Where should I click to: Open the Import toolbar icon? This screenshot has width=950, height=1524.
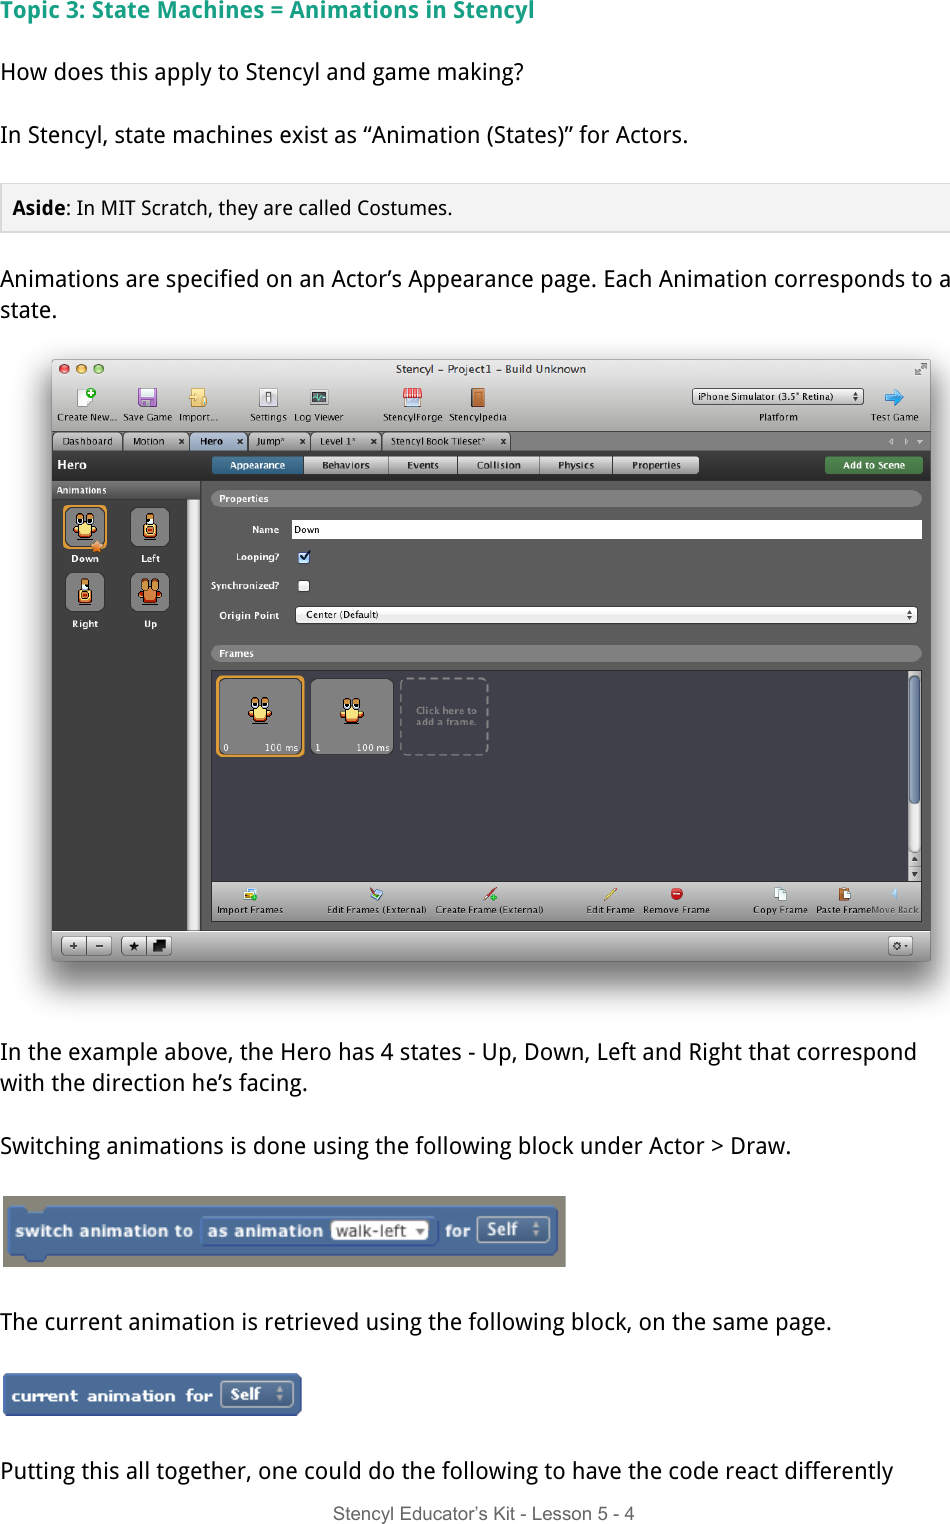[x=198, y=398]
